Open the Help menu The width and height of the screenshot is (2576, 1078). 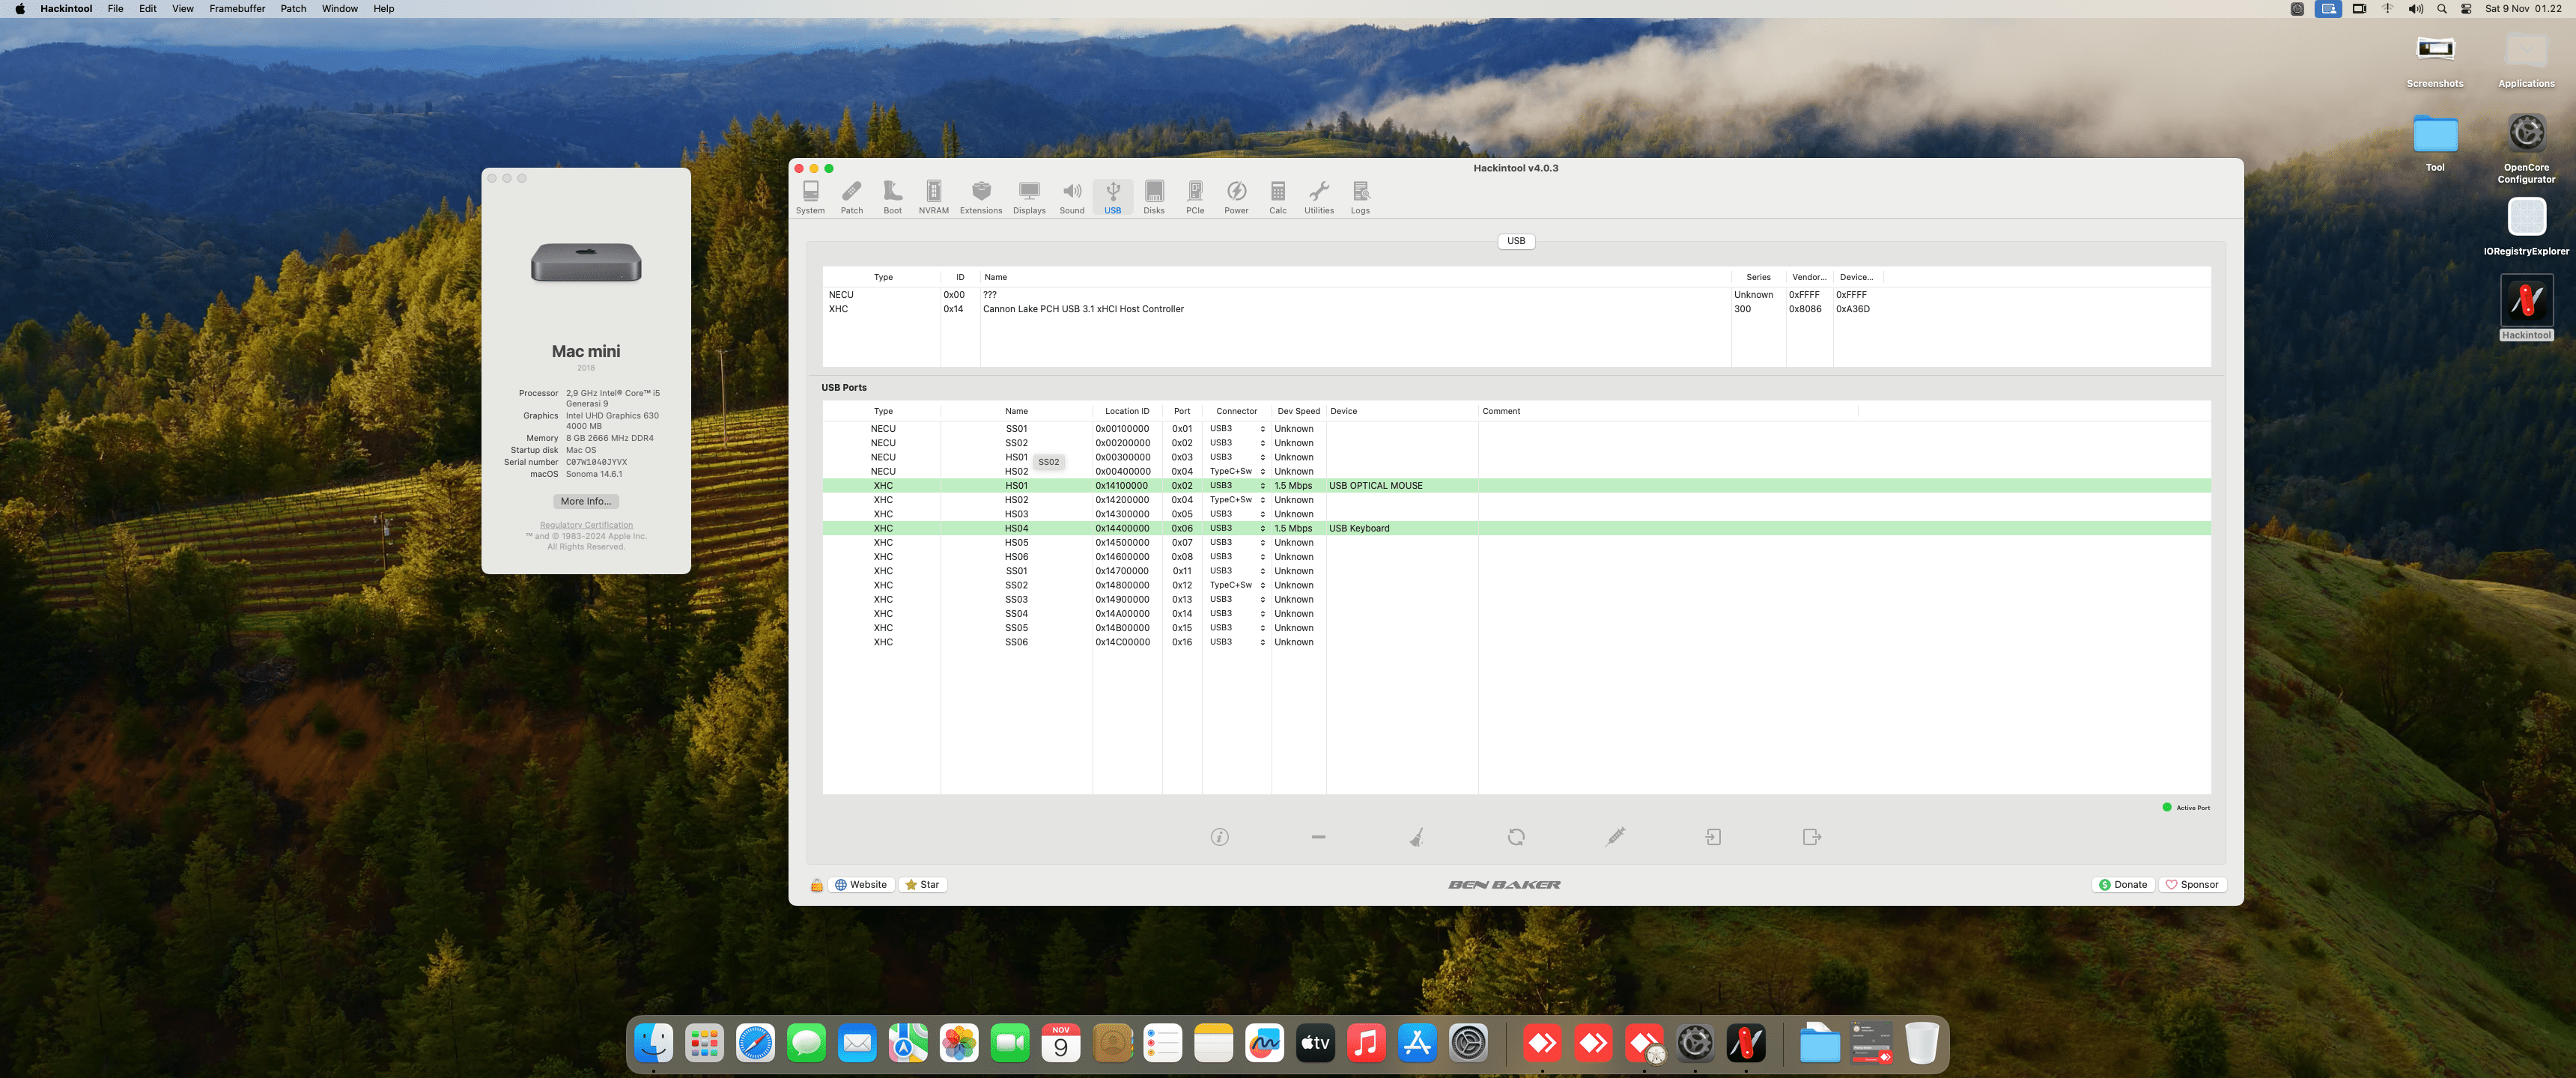[x=384, y=9]
